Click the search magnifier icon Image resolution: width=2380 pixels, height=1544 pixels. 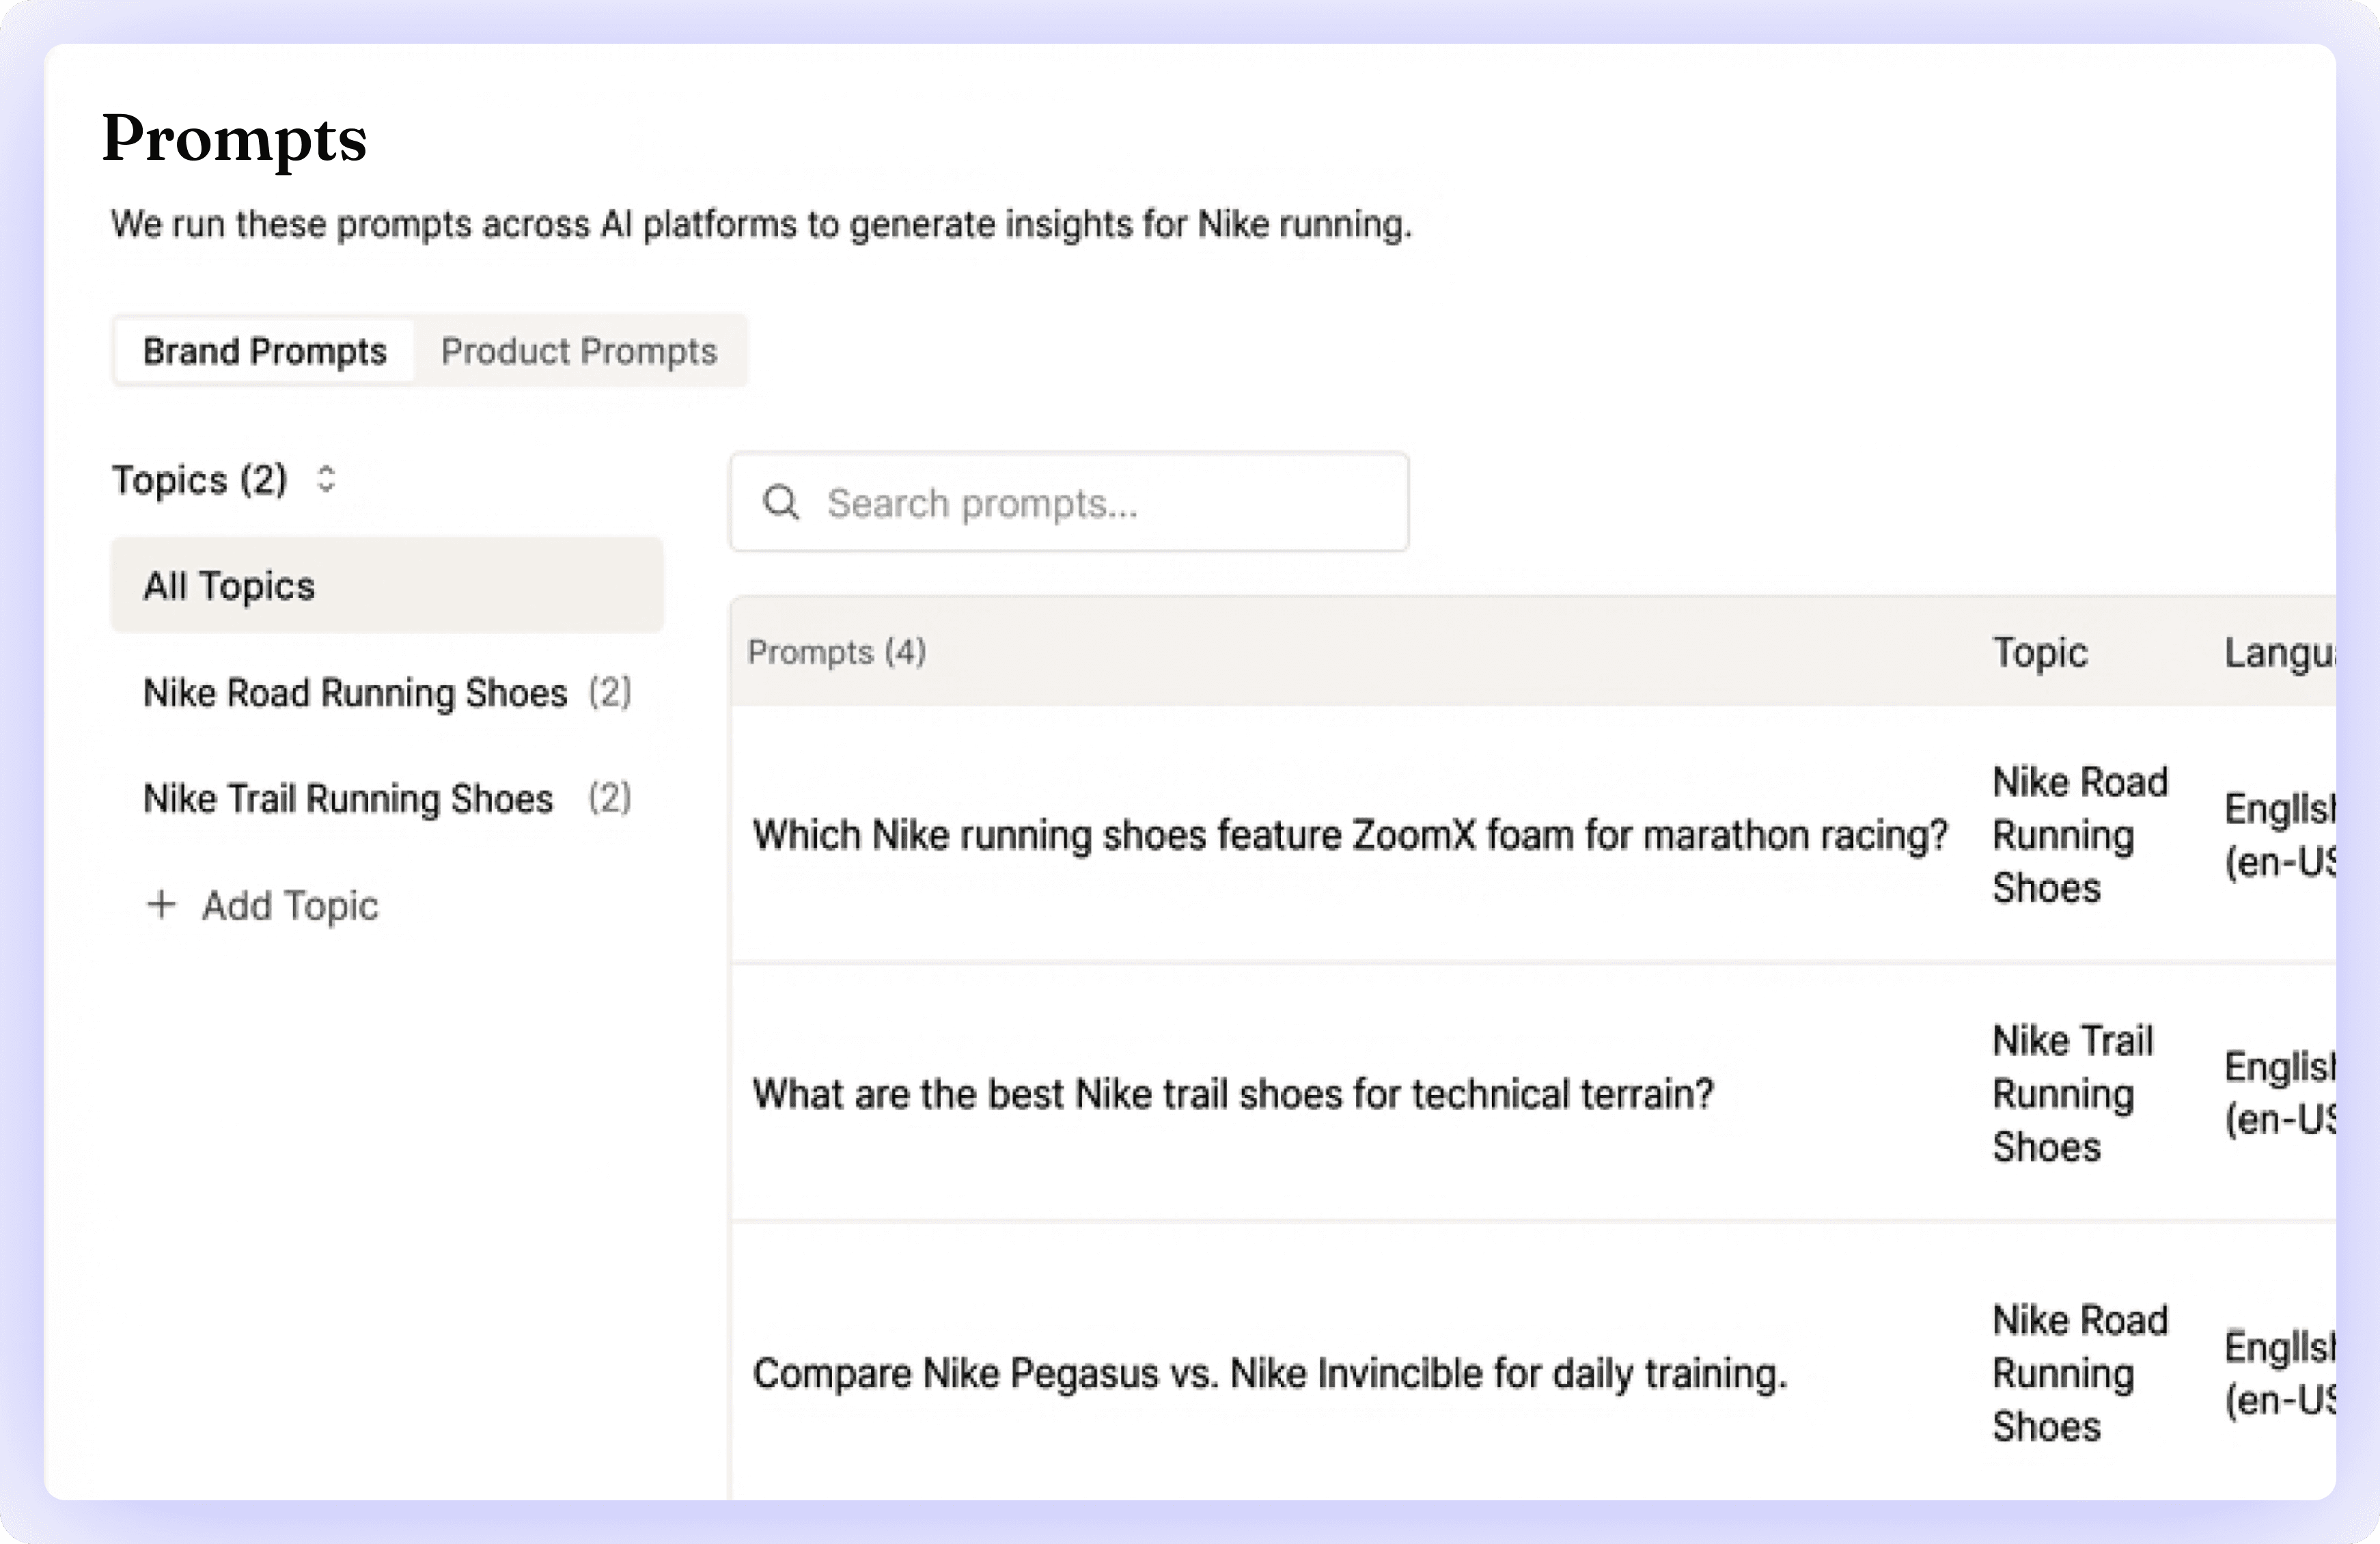781,502
